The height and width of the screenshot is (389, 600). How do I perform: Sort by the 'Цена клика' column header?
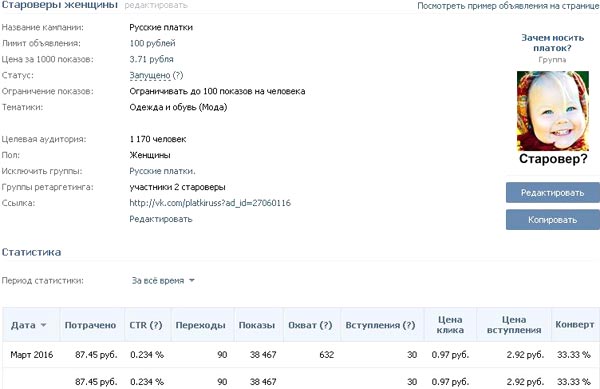point(450,325)
